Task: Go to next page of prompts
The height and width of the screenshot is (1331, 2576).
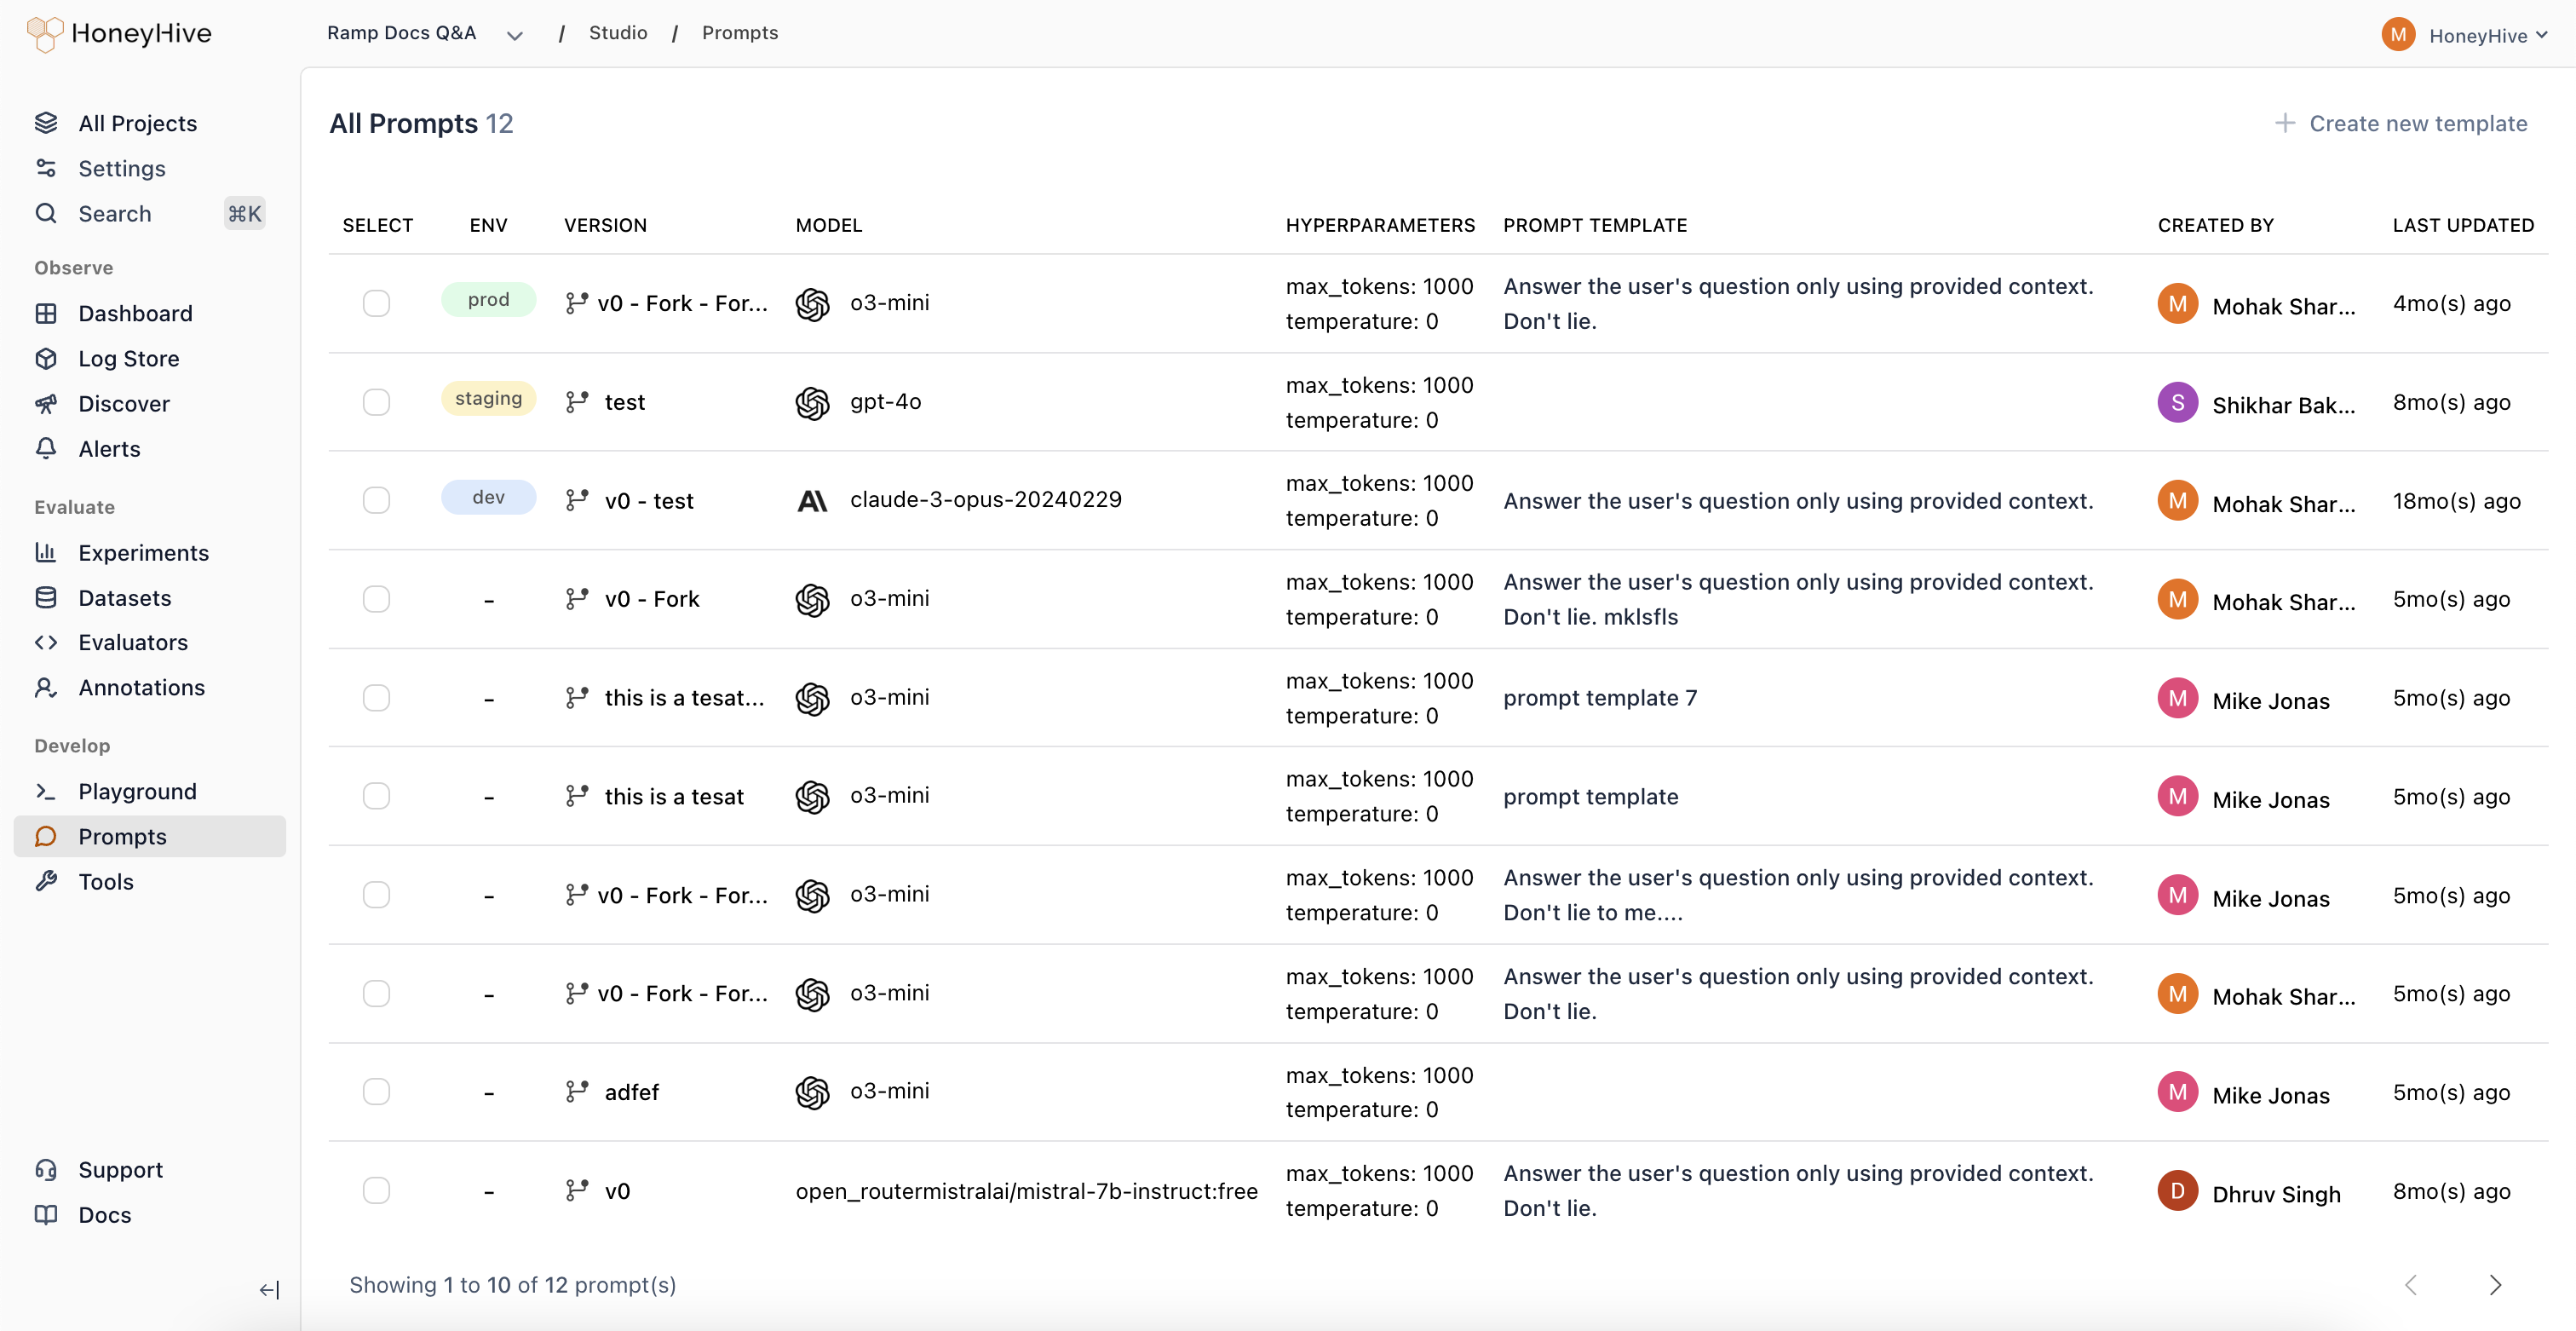Action: pyautogui.click(x=2494, y=1285)
